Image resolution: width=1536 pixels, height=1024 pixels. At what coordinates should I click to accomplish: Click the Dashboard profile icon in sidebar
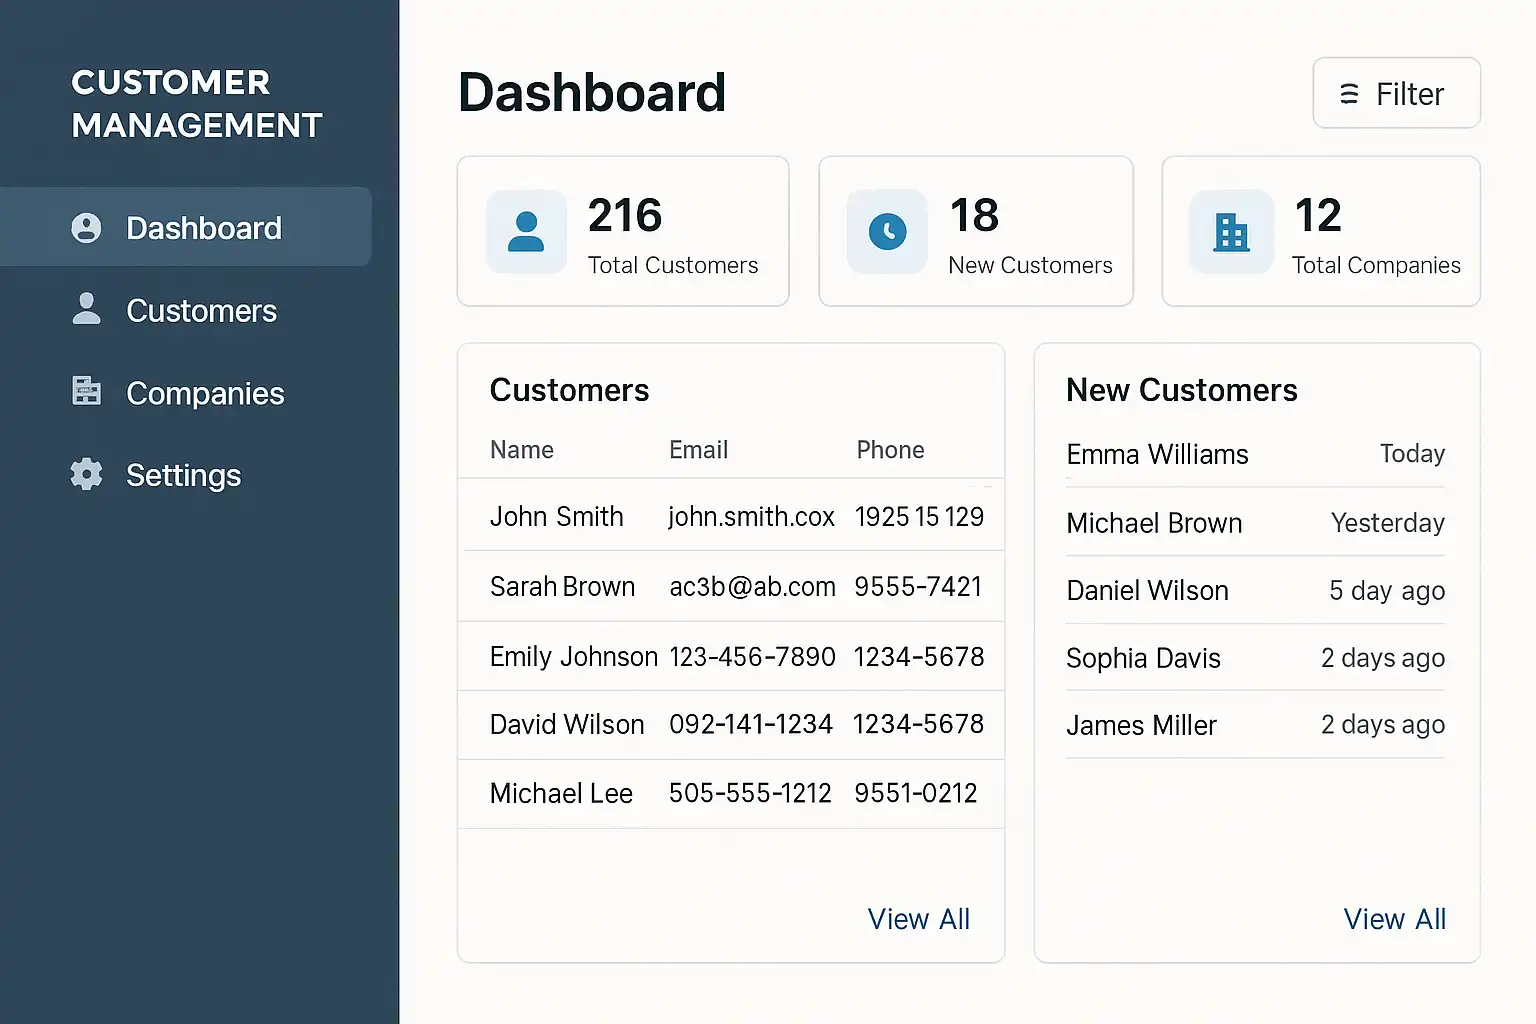pyautogui.click(x=87, y=228)
